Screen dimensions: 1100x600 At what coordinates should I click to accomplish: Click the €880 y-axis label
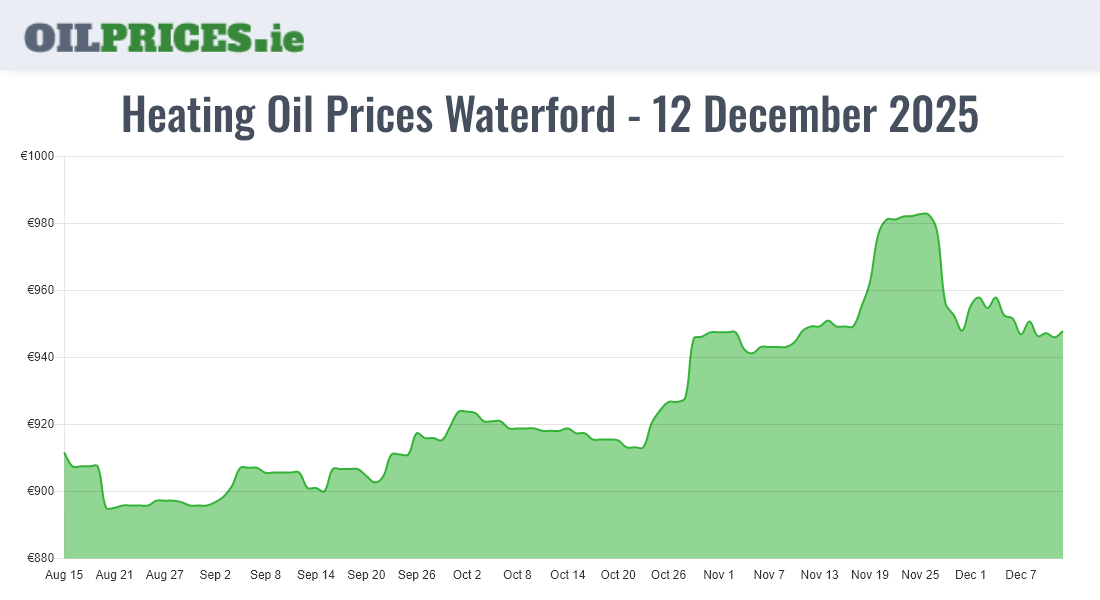tap(40, 558)
